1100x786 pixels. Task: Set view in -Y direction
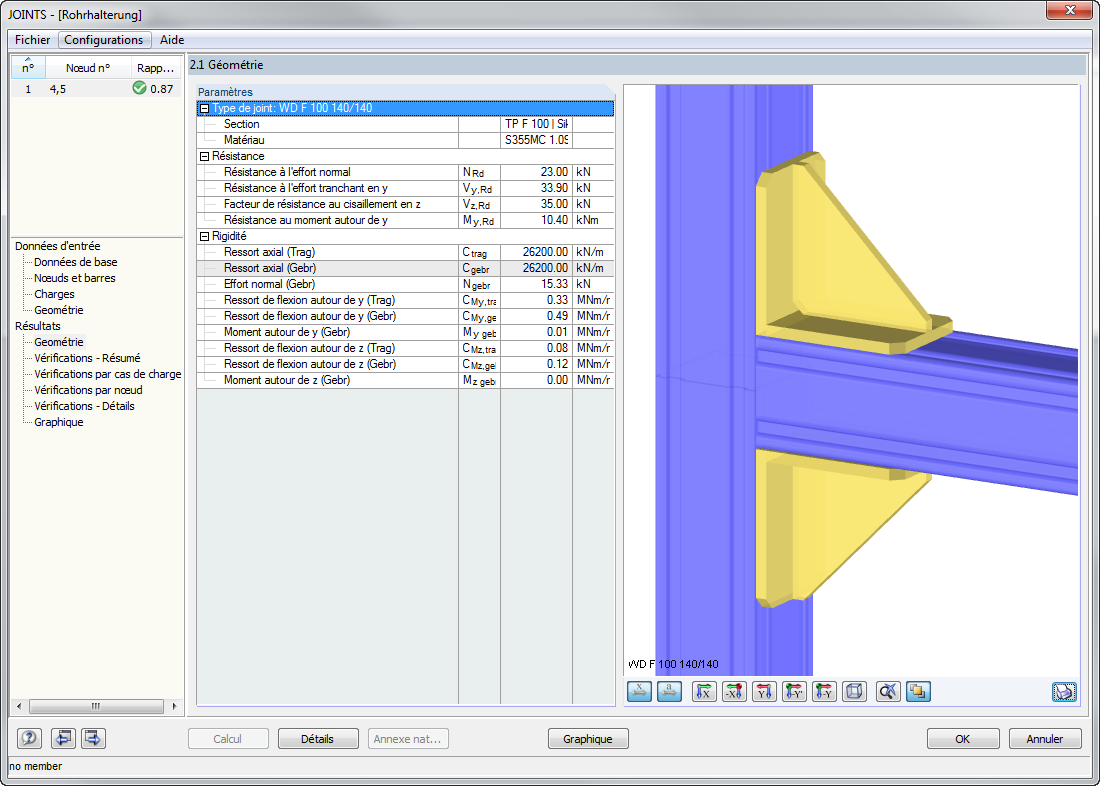click(x=825, y=692)
